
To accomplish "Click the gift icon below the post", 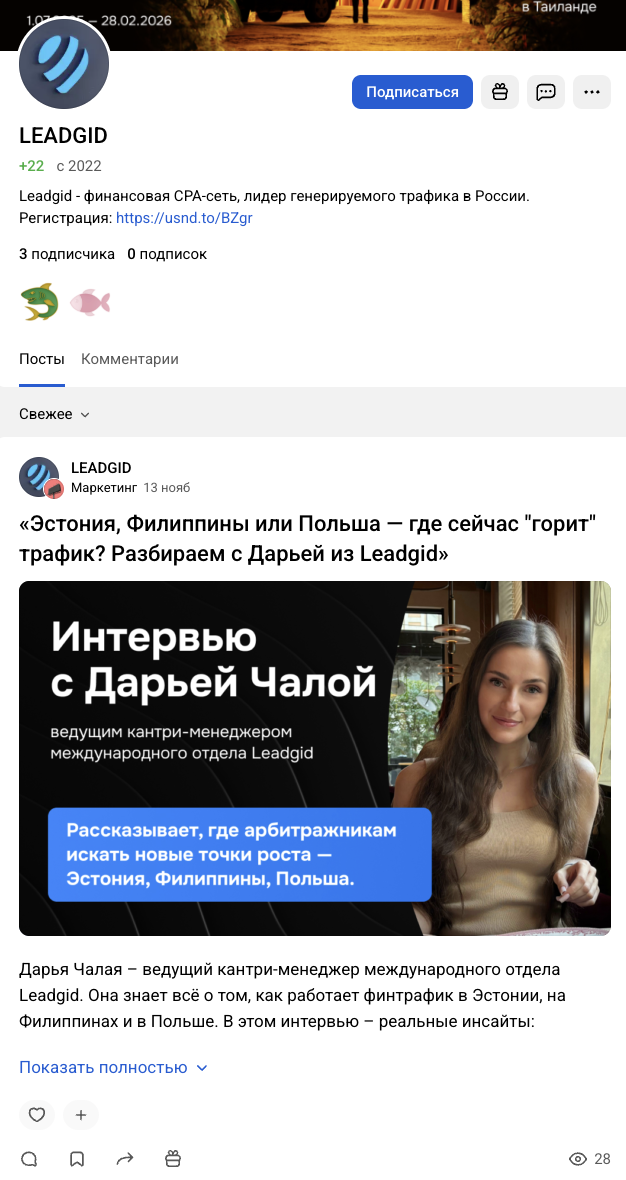I will (x=173, y=1159).
